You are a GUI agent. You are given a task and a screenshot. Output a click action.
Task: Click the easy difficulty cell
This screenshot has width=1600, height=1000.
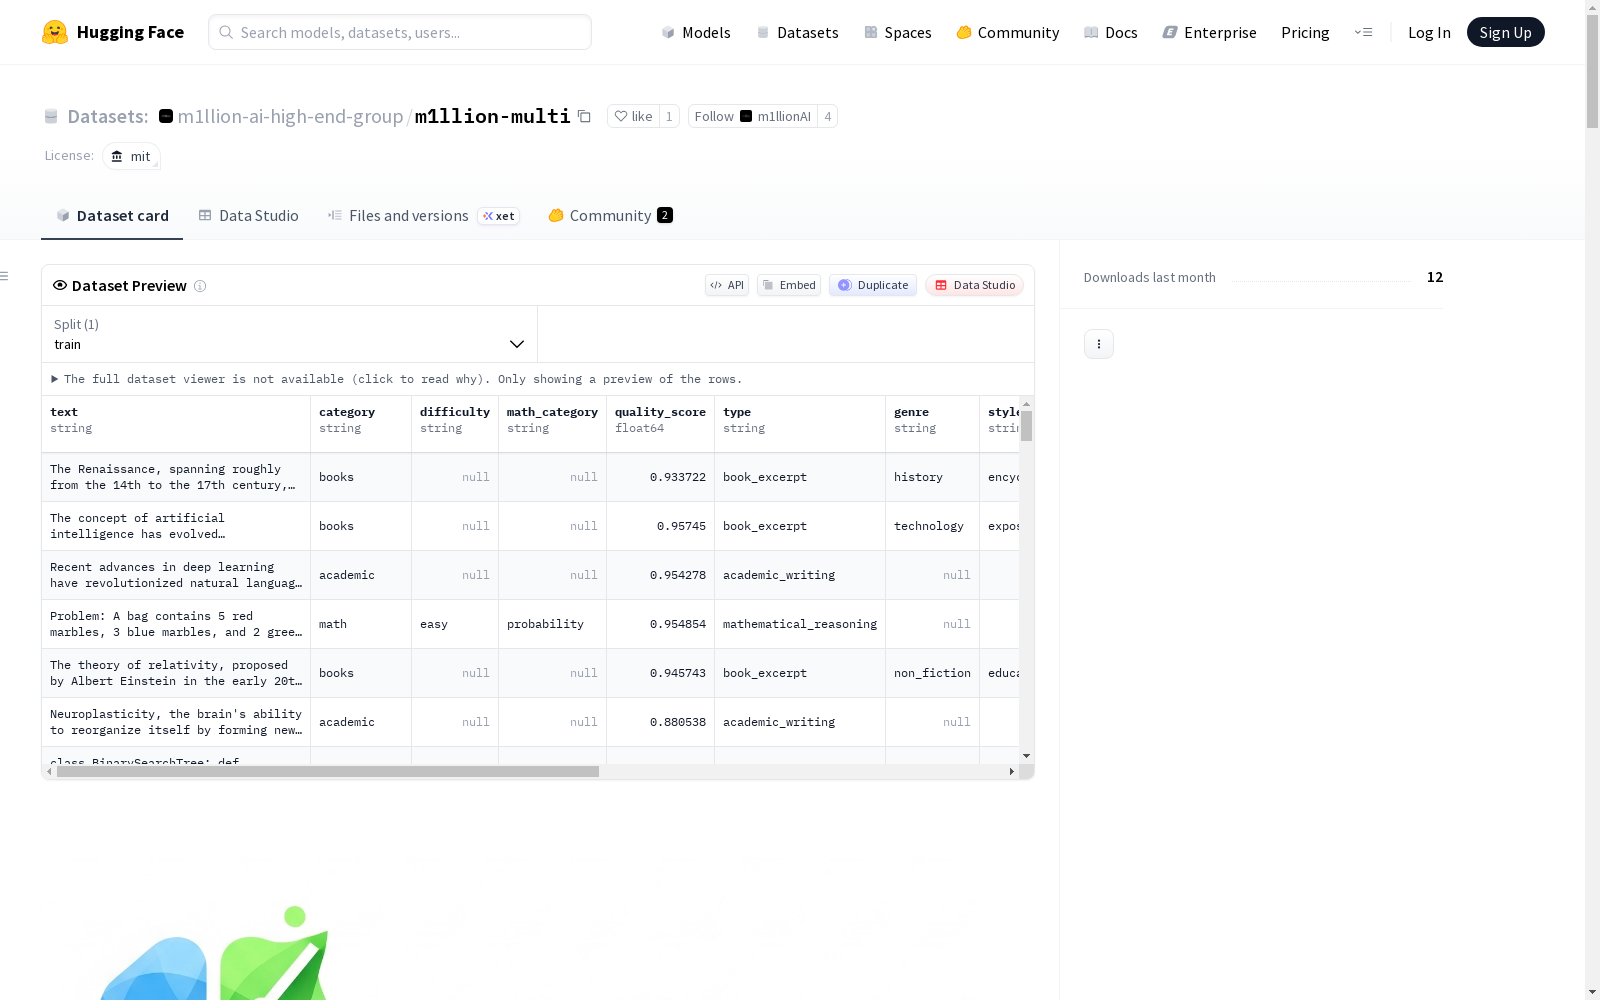click(455, 624)
